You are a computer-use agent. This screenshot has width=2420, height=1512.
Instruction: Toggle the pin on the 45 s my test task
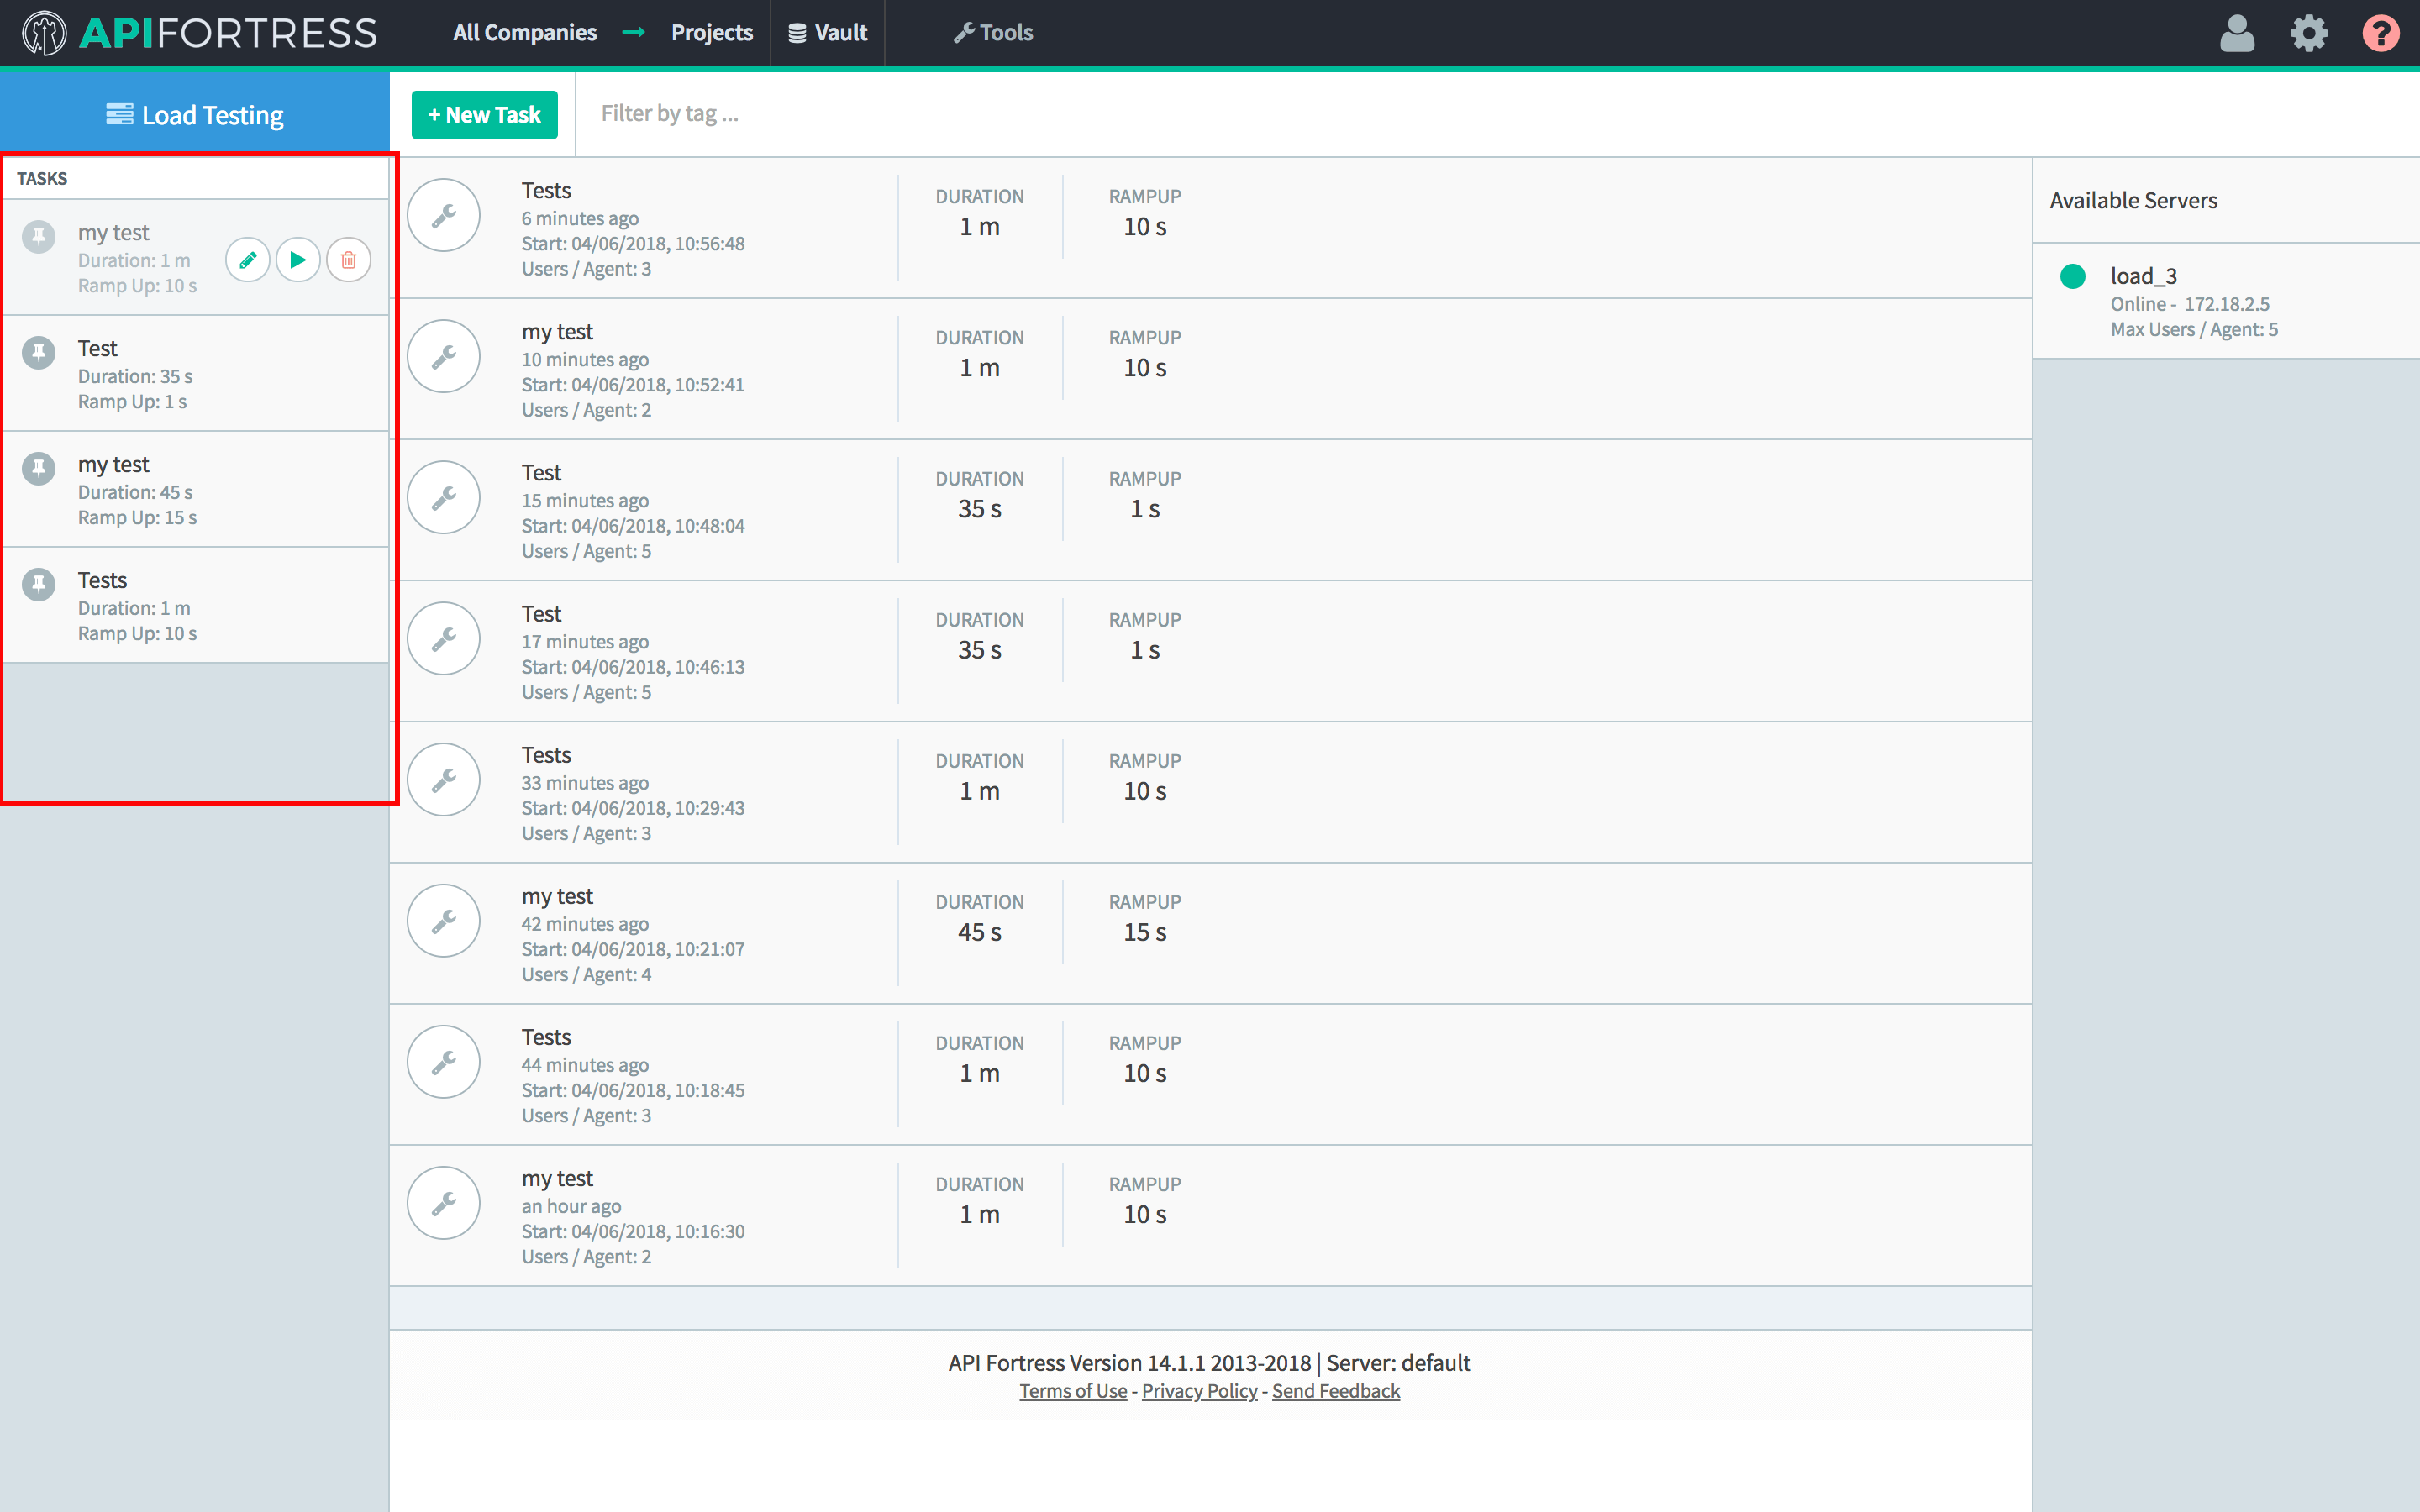click(39, 468)
